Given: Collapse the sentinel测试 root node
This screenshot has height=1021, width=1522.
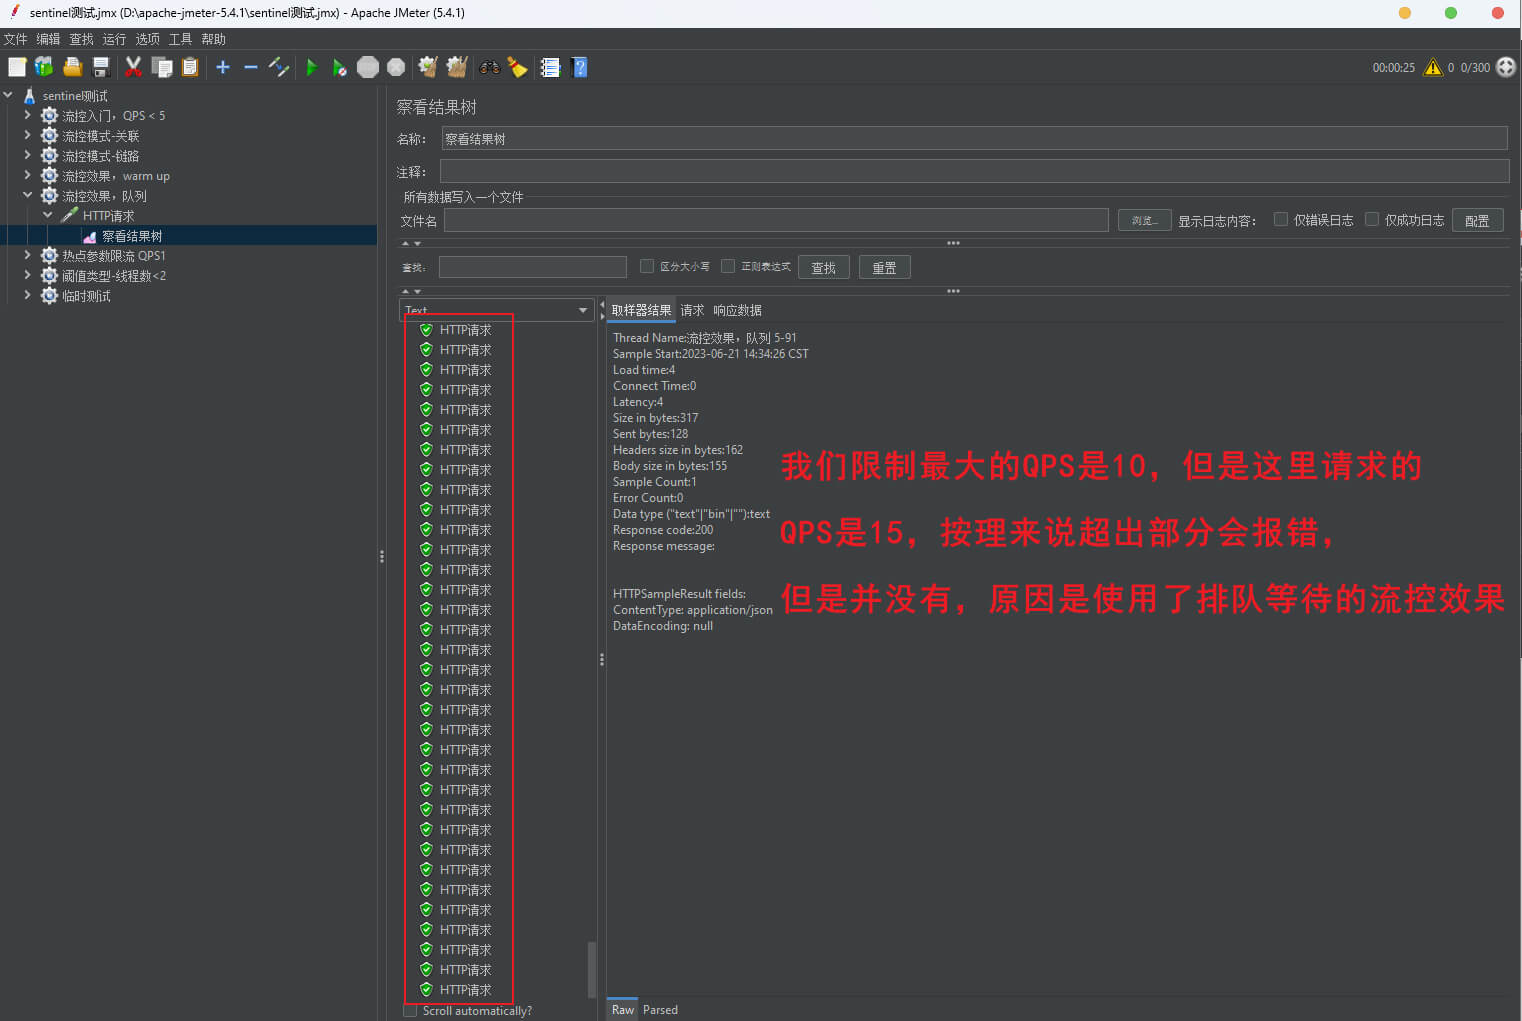Looking at the screenshot, I should click(8, 95).
